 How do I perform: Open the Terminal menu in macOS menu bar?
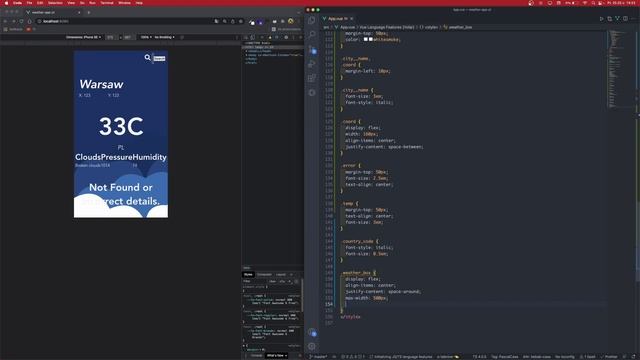point(107,3)
